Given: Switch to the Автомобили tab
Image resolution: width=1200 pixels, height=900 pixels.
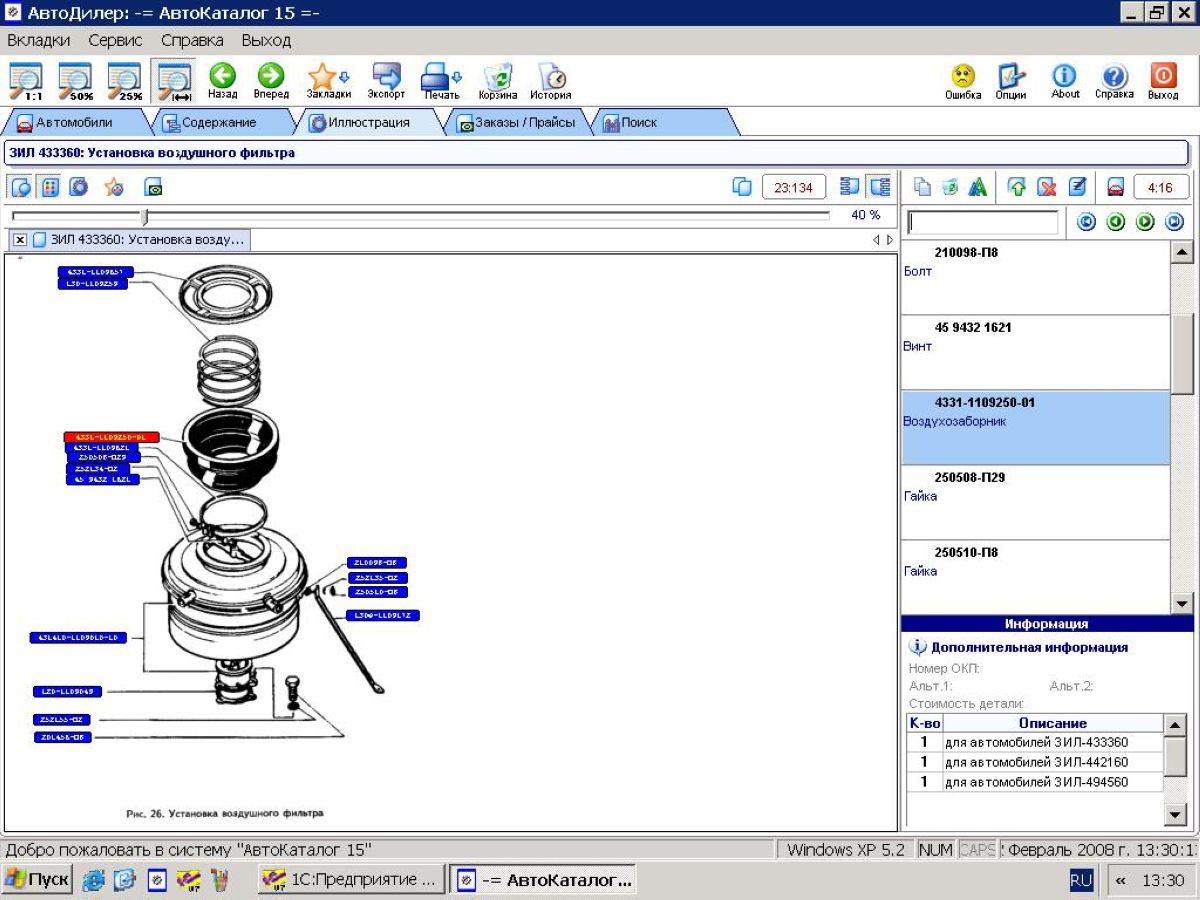Looking at the screenshot, I should point(75,123).
